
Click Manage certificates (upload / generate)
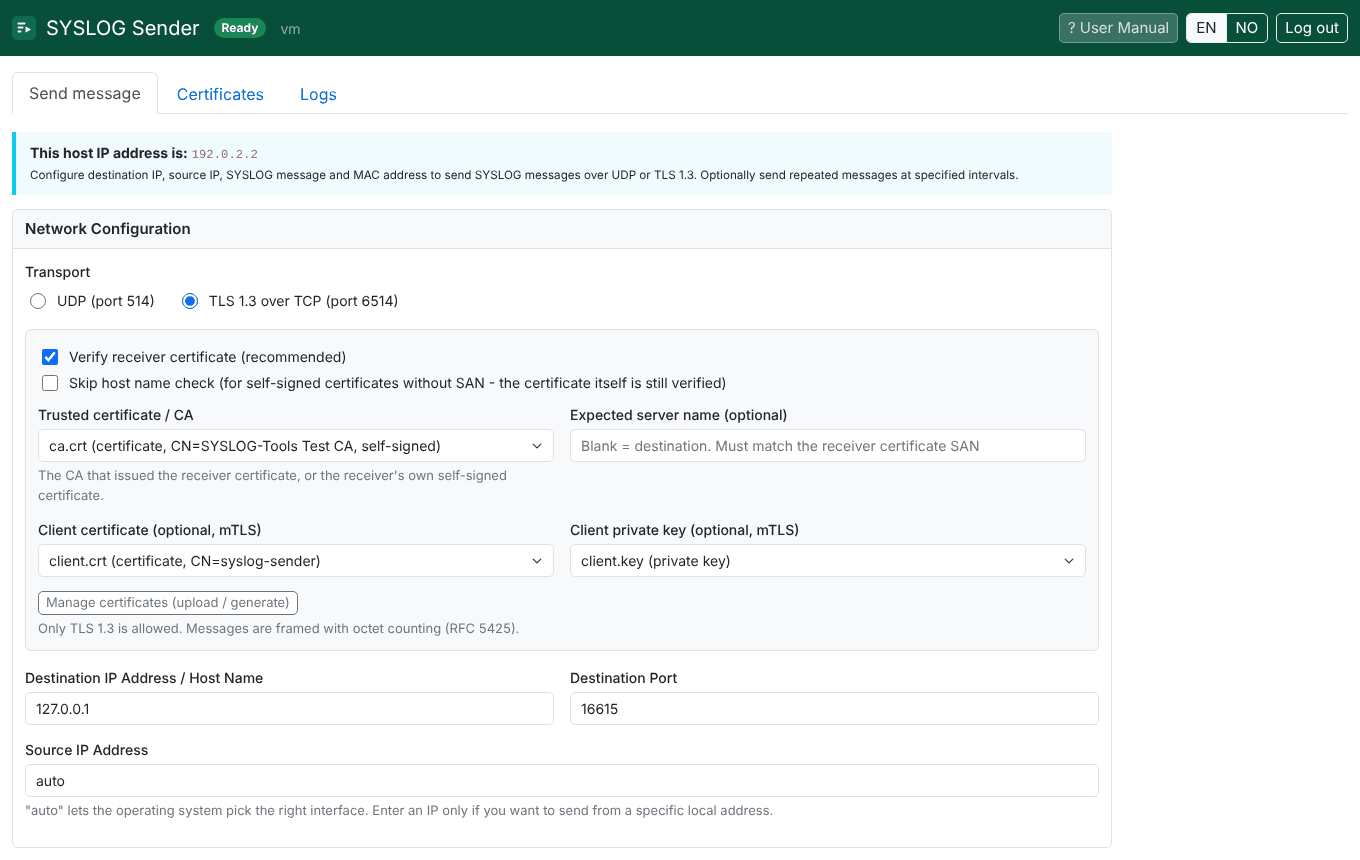168,603
